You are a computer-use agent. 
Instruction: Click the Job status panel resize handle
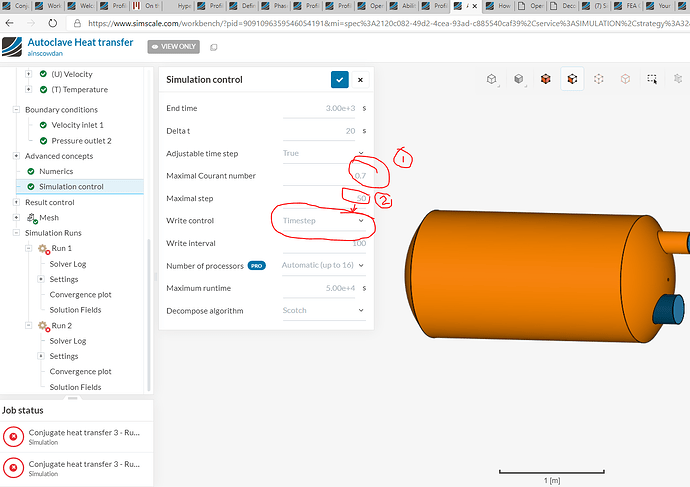click(73, 398)
